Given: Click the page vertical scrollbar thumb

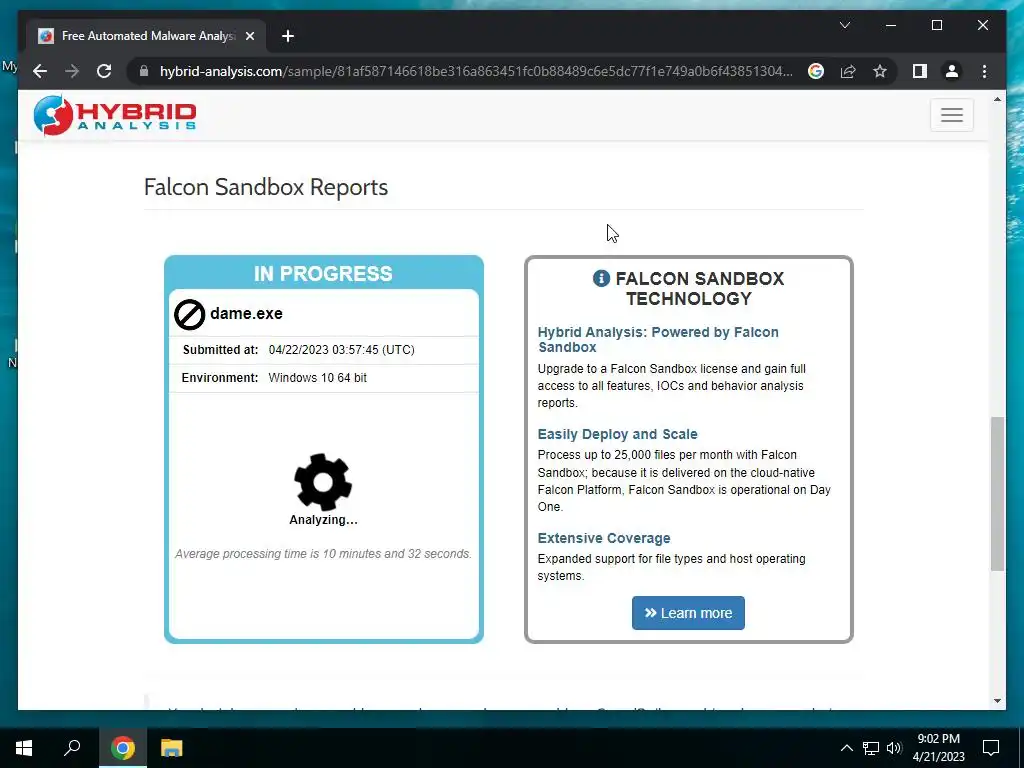Looking at the screenshot, I should click(997, 494).
